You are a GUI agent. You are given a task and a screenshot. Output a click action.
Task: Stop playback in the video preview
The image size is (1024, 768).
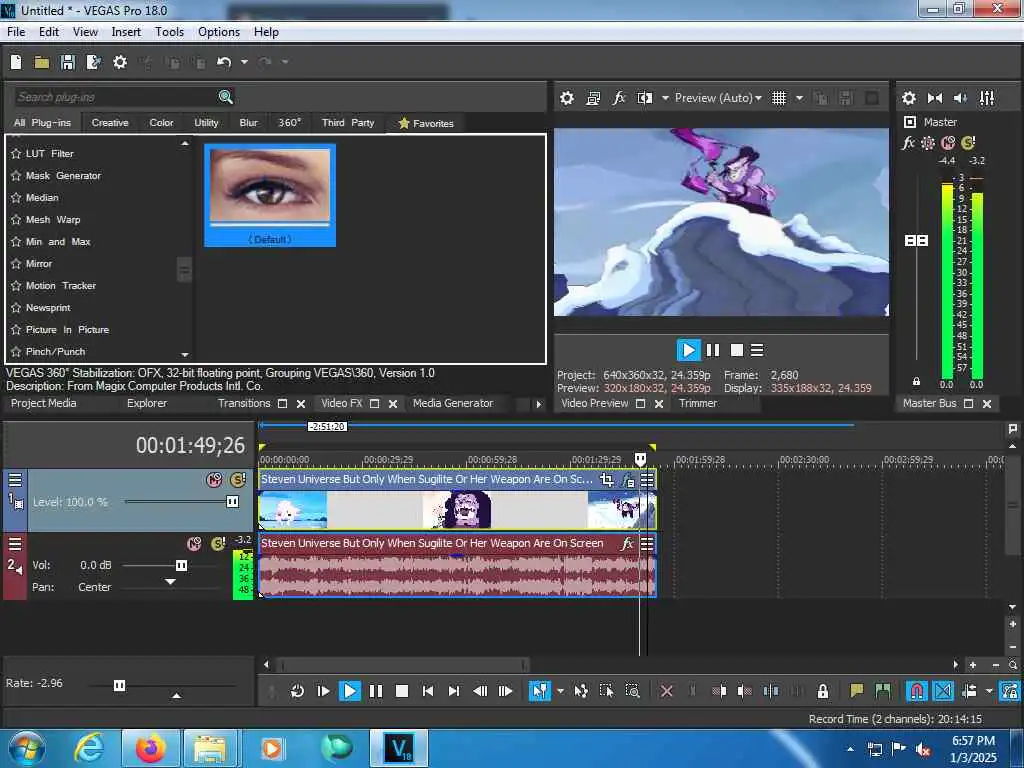pos(737,350)
